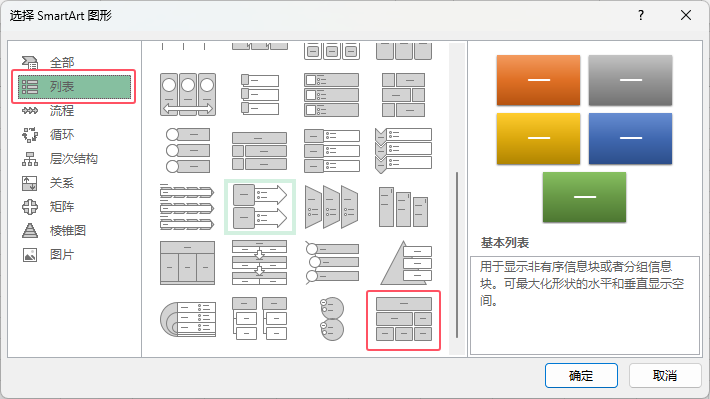The height and width of the screenshot is (399, 710).
Task: Click the orange preview block
Action: tap(538, 80)
